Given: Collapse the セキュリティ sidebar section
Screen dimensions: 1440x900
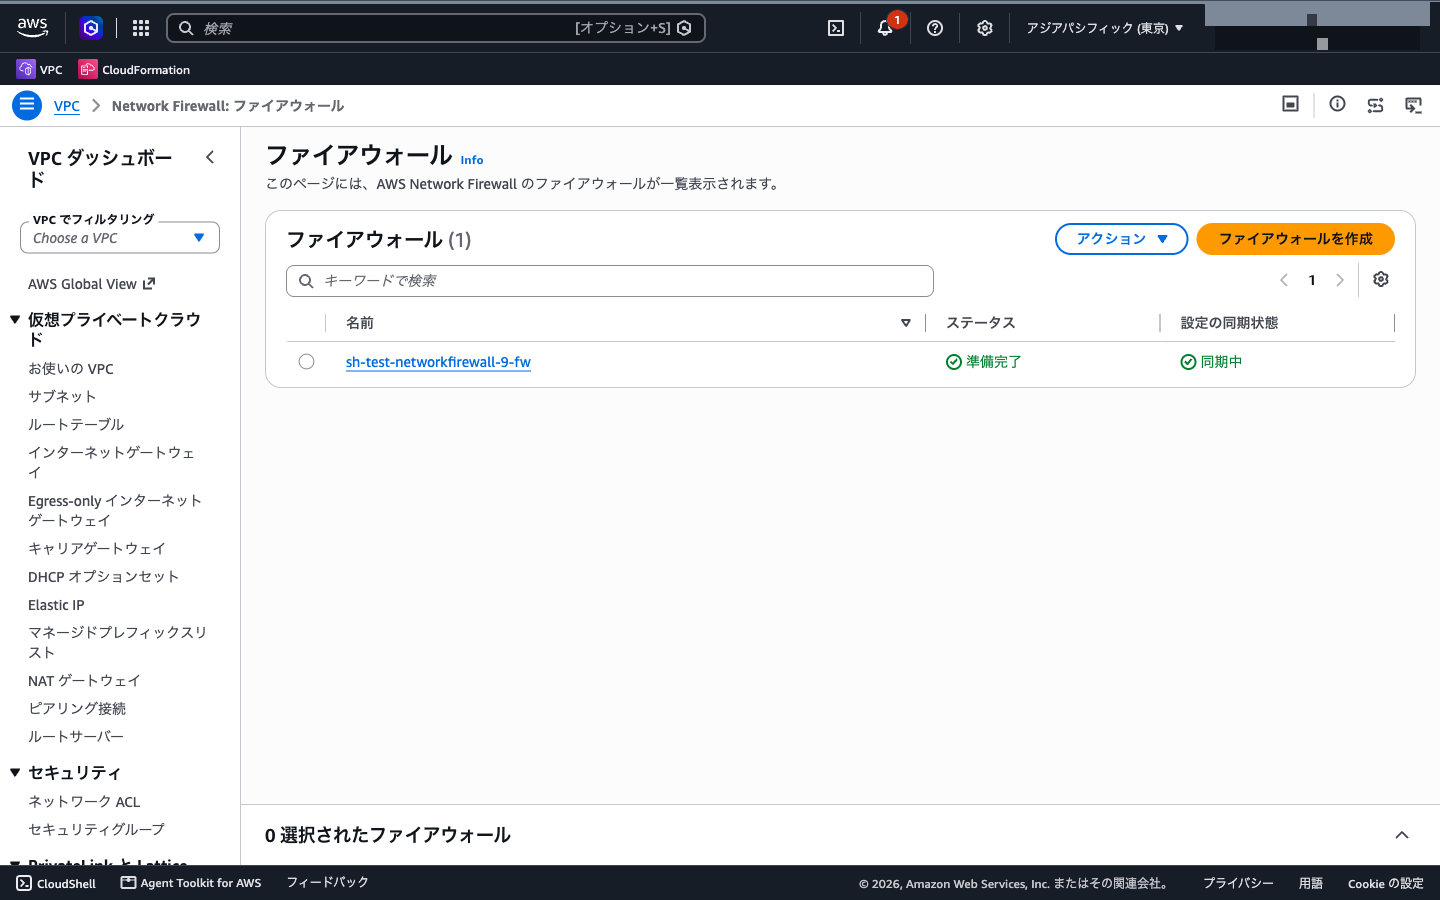Looking at the screenshot, I should pyautogui.click(x=15, y=772).
